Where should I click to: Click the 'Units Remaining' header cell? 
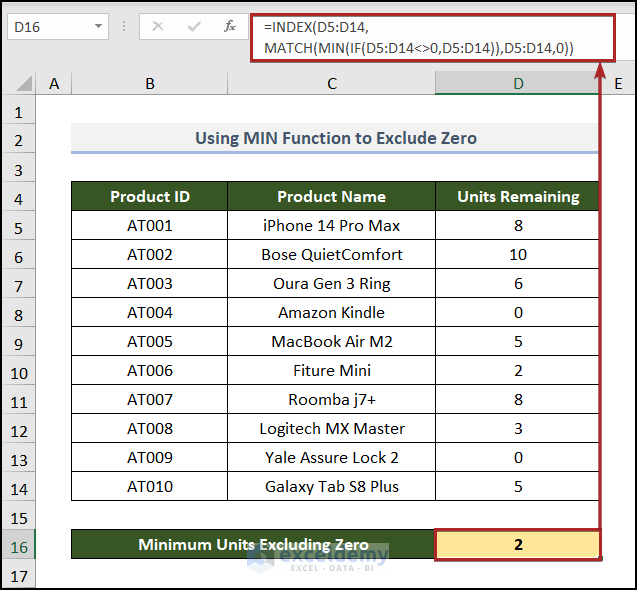(517, 196)
